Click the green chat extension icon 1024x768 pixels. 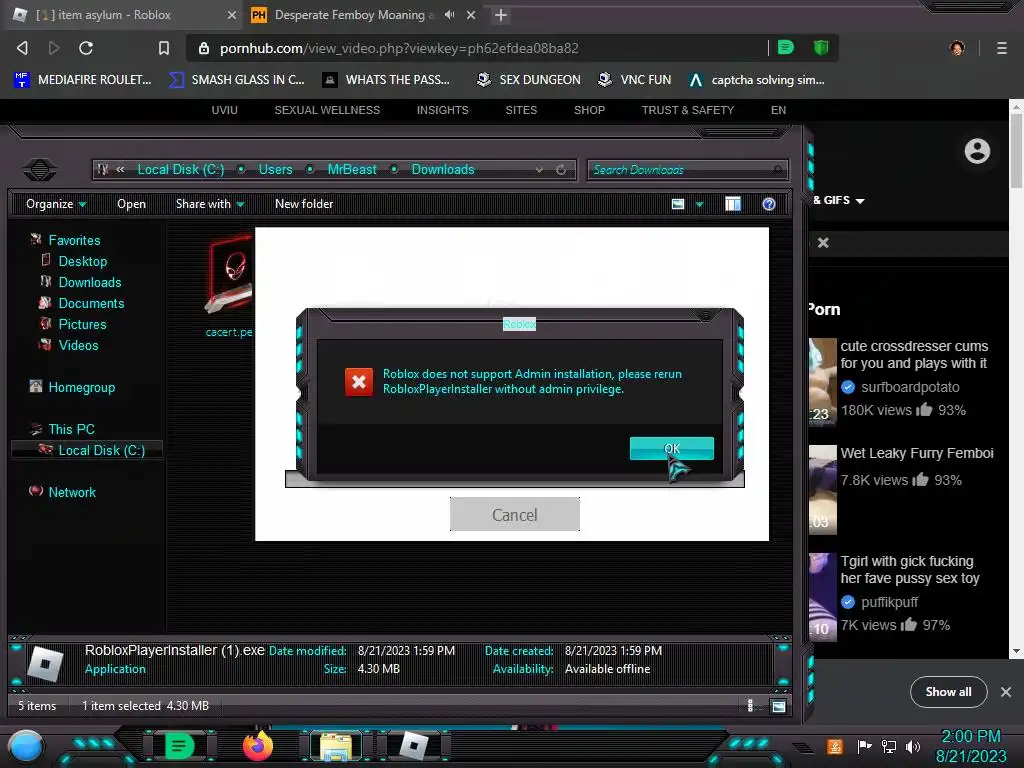tap(786, 47)
